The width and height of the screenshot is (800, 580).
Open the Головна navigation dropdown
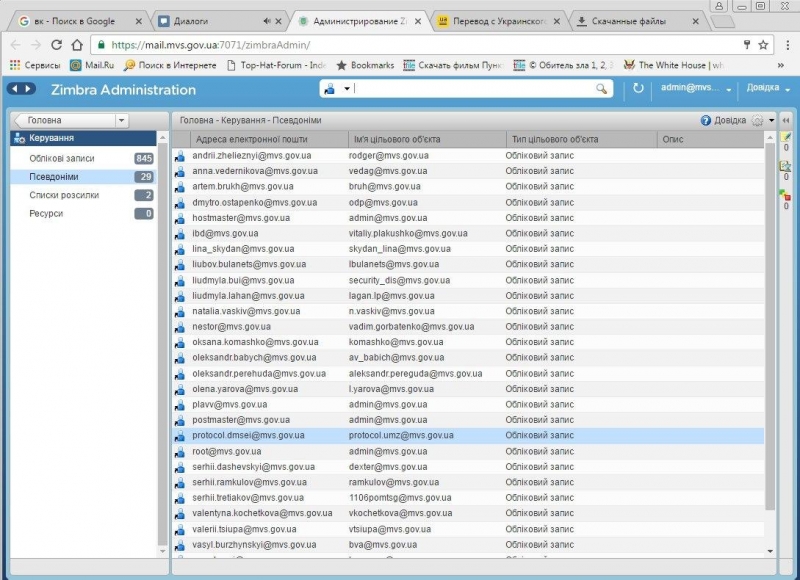[x=70, y=120]
